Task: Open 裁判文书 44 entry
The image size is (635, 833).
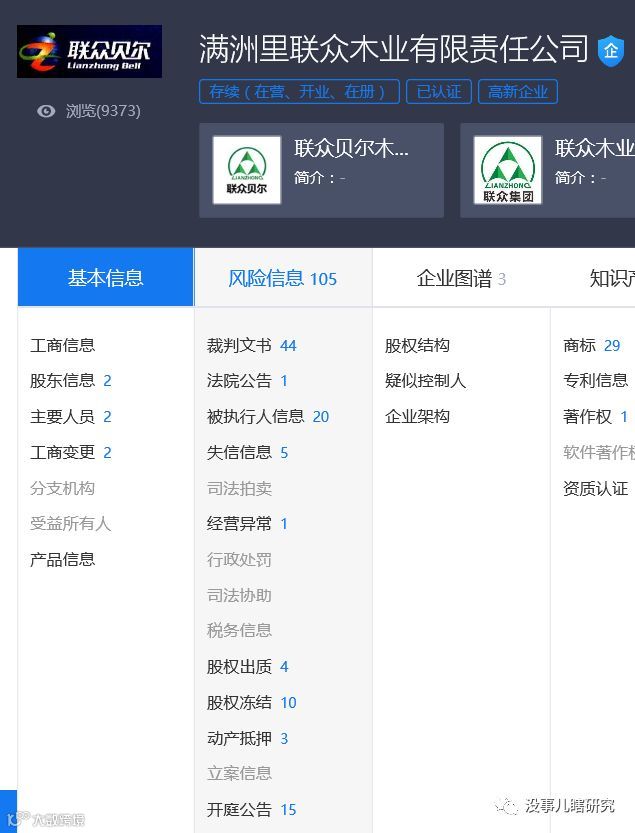Action: [252, 345]
